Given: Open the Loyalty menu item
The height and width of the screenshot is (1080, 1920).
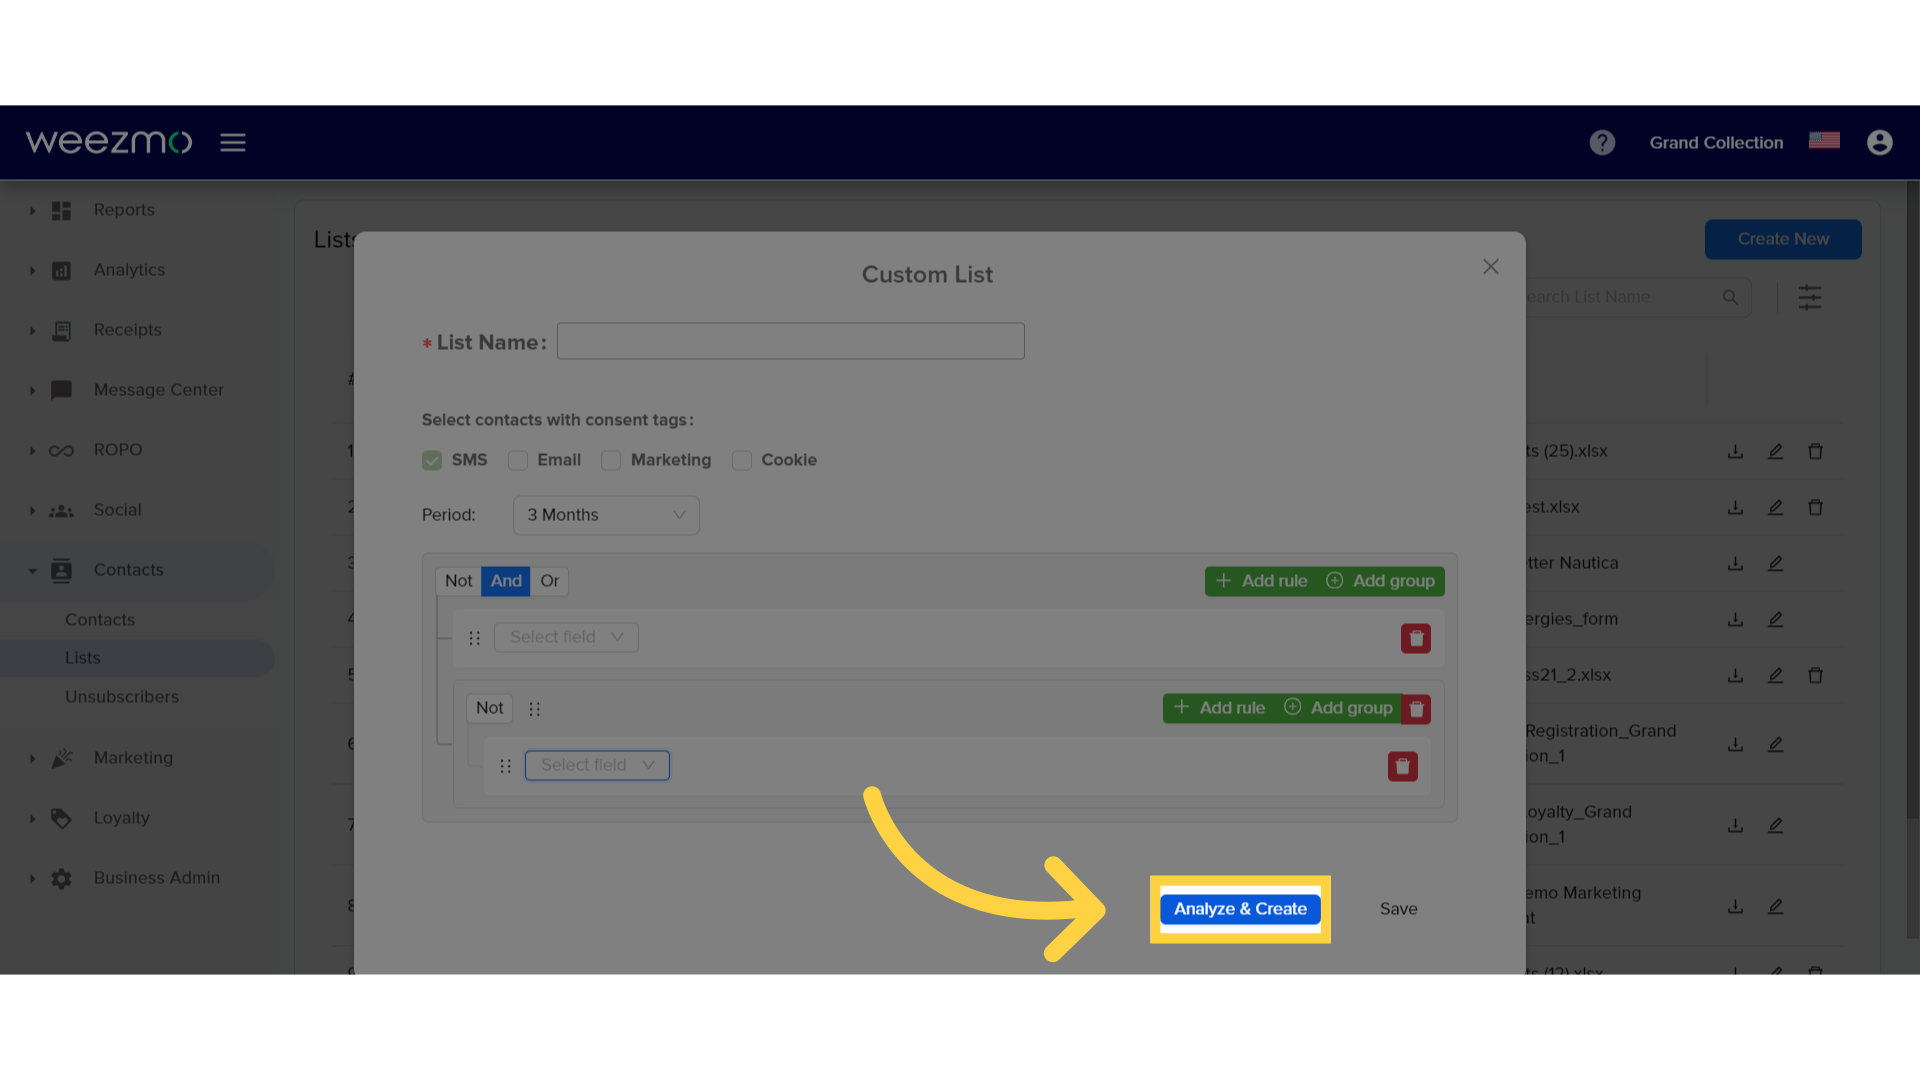Looking at the screenshot, I should pos(122,818).
